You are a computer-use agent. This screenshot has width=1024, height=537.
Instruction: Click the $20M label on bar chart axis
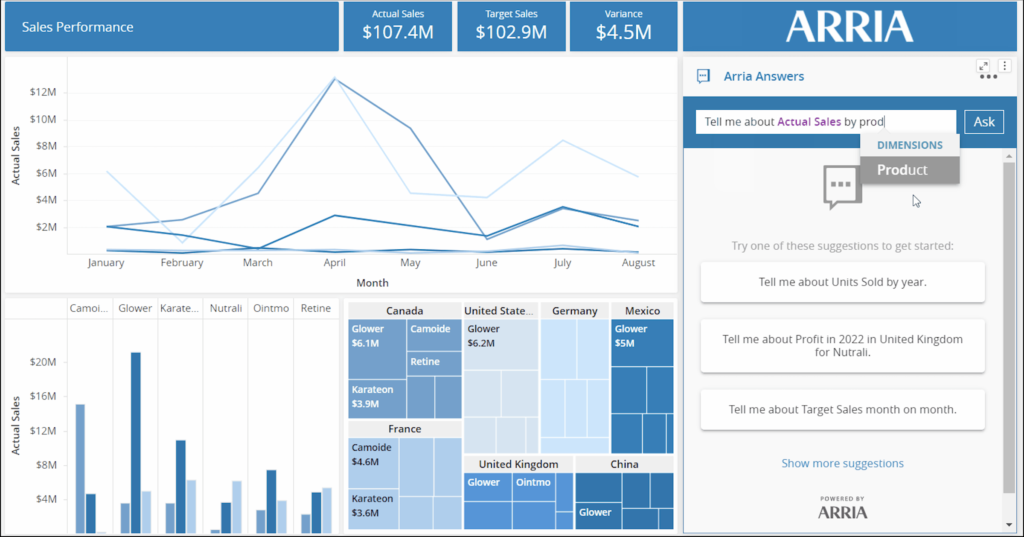click(x=43, y=362)
